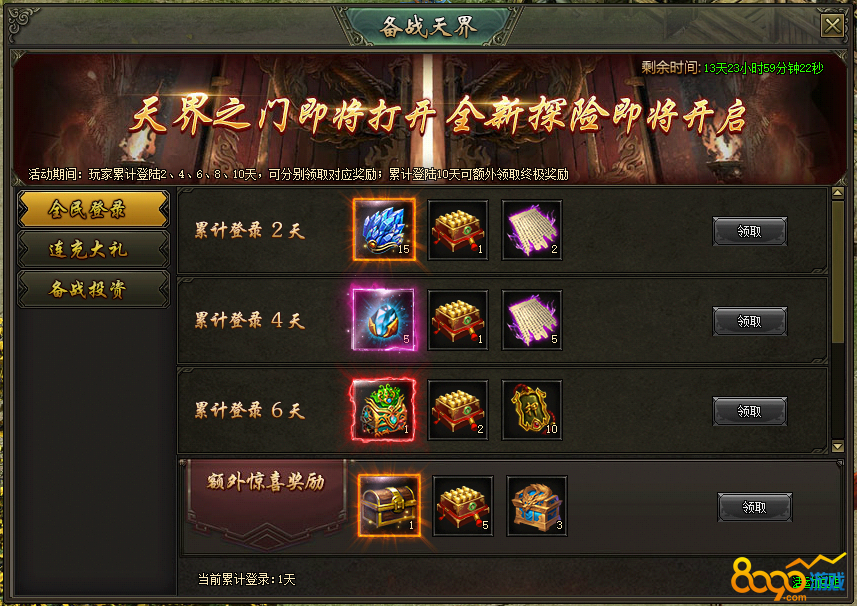Open the 全民登录 tab
This screenshot has width=857, height=606.
[93, 209]
